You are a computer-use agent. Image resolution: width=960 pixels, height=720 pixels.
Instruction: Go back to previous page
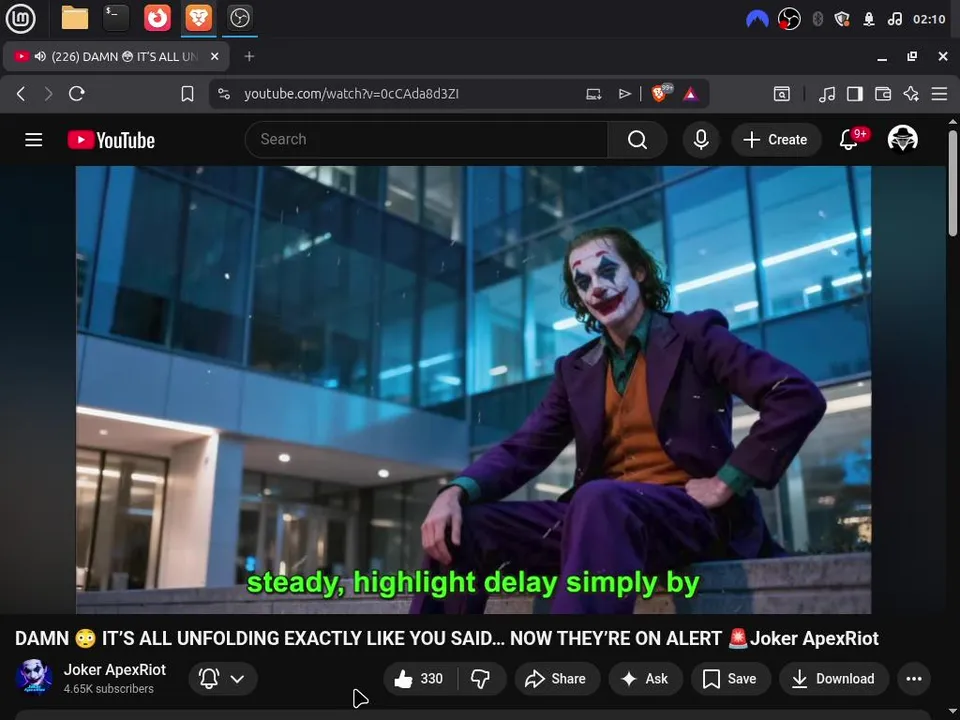click(x=21, y=94)
